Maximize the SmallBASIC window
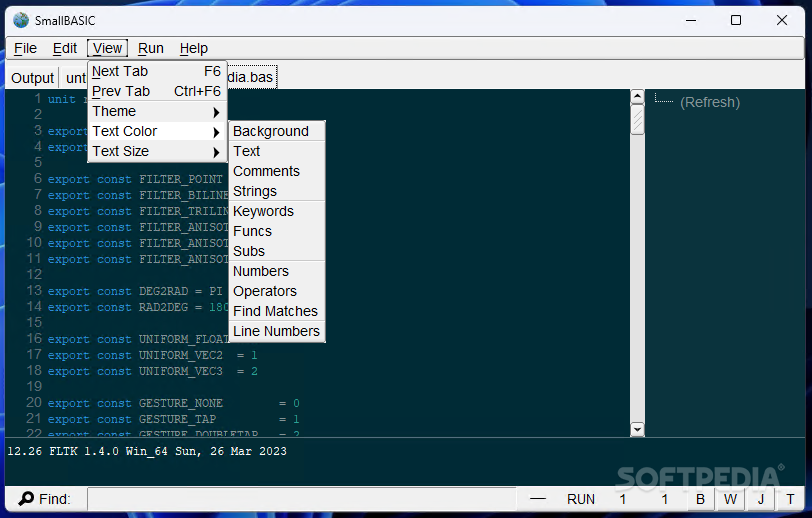The width and height of the screenshot is (812, 518). pos(736,20)
